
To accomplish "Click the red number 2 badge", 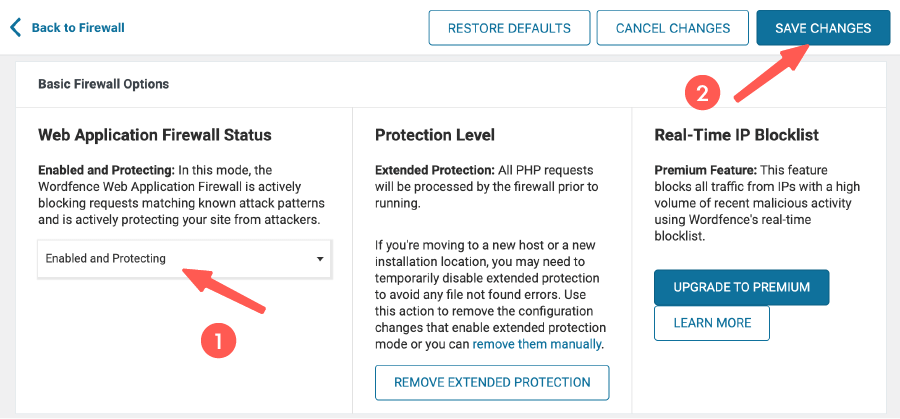I will coord(703,94).
